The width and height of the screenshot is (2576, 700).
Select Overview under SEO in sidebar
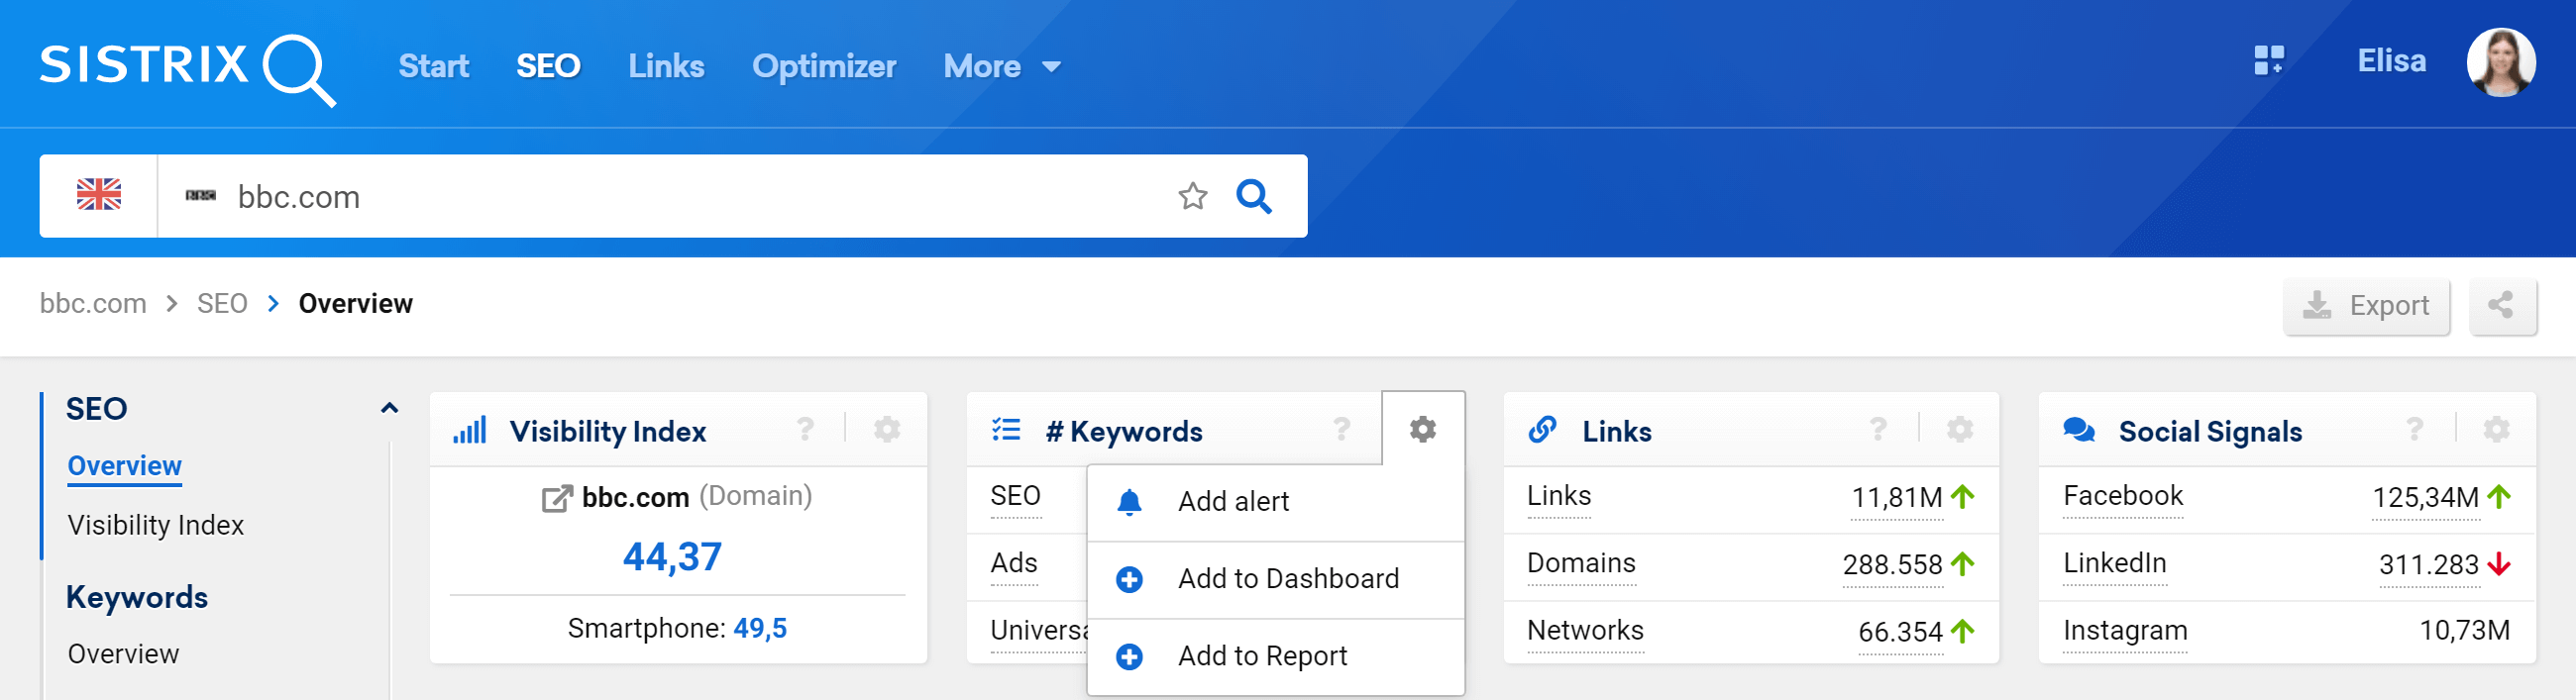[x=125, y=466]
